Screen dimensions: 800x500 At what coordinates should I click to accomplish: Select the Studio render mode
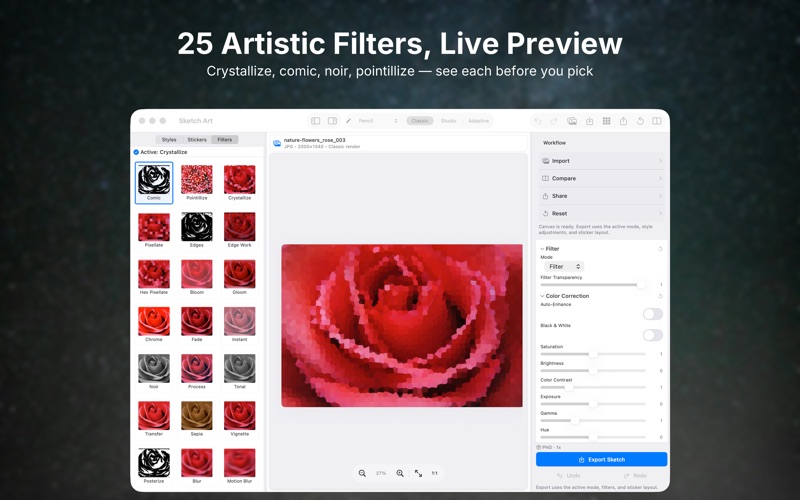coord(448,121)
